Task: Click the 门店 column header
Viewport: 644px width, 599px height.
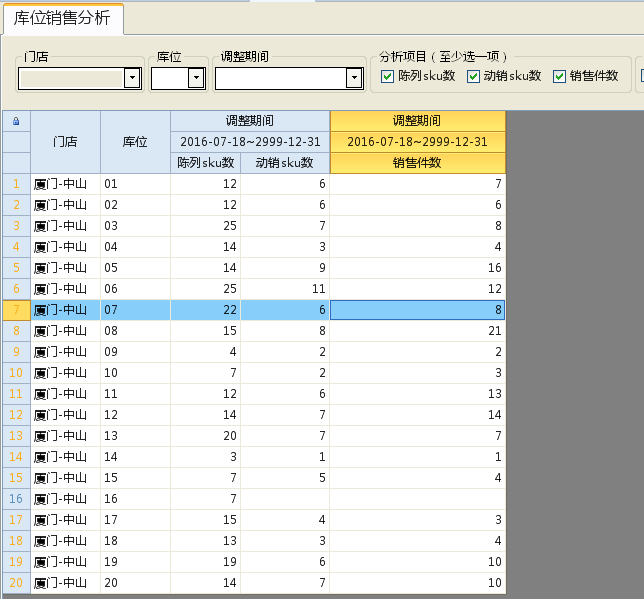Action: [x=65, y=142]
